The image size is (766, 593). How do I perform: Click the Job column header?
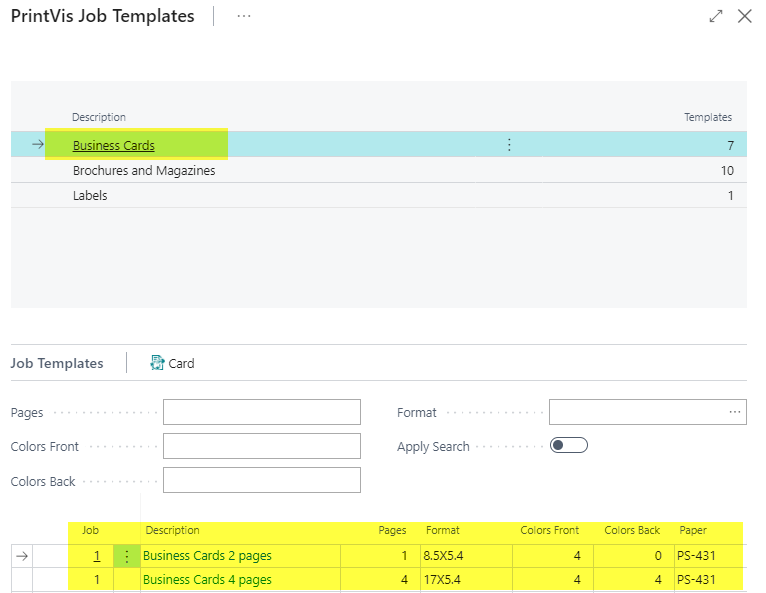click(90, 530)
